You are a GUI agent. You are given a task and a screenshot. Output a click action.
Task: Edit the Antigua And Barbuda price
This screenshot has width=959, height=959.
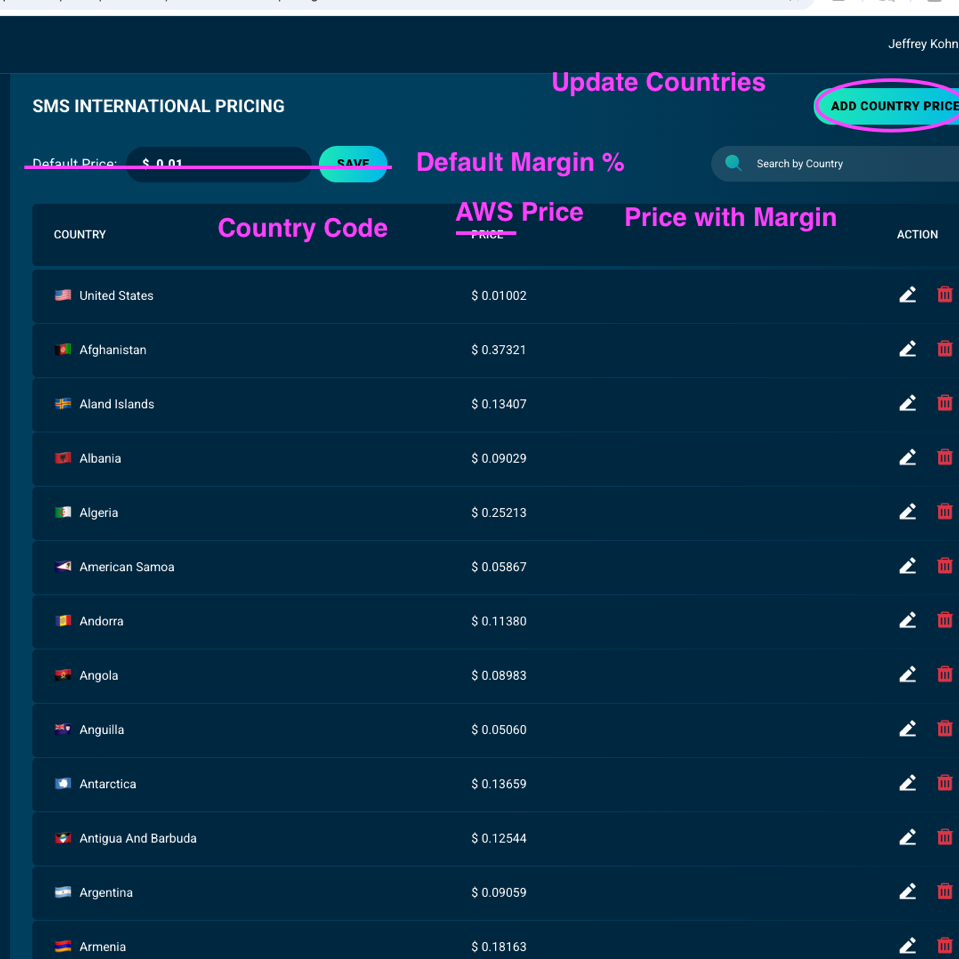[x=907, y=837]
